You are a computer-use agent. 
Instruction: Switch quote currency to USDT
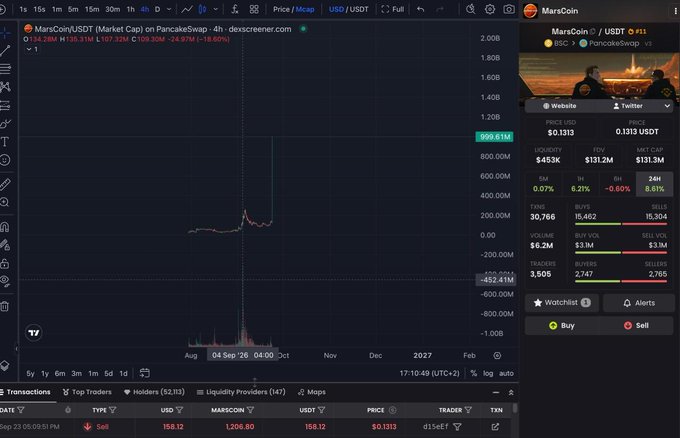[x=359, y=9]
